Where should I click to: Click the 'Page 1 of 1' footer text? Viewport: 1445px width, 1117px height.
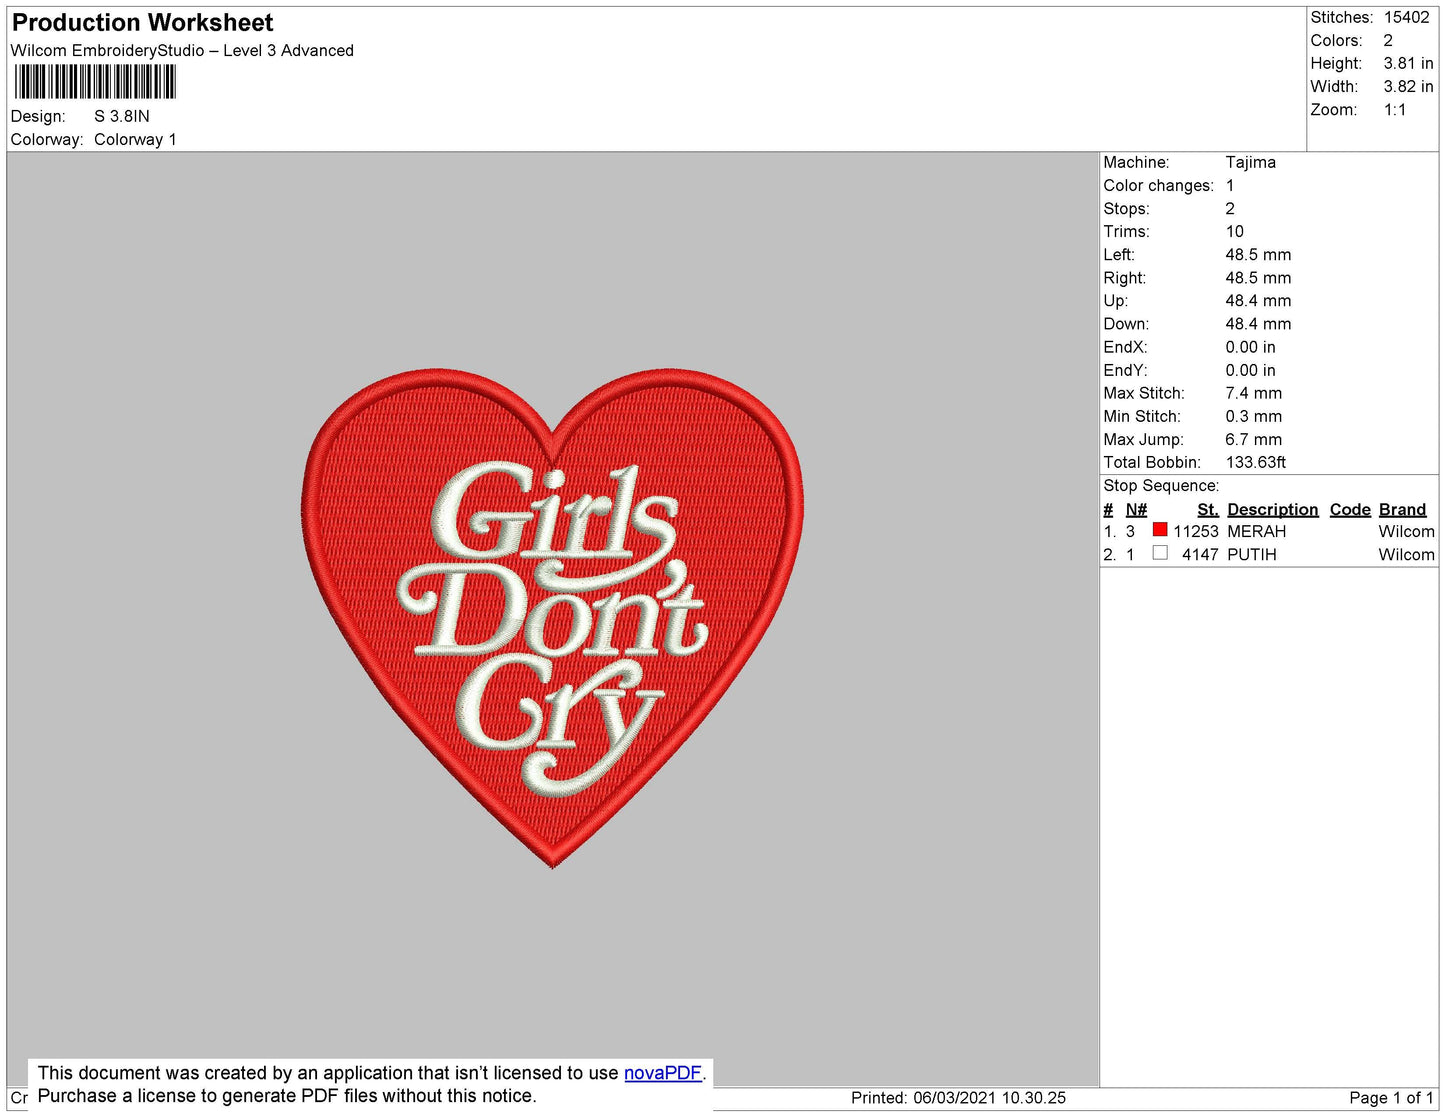(x=1391, y=1098)
